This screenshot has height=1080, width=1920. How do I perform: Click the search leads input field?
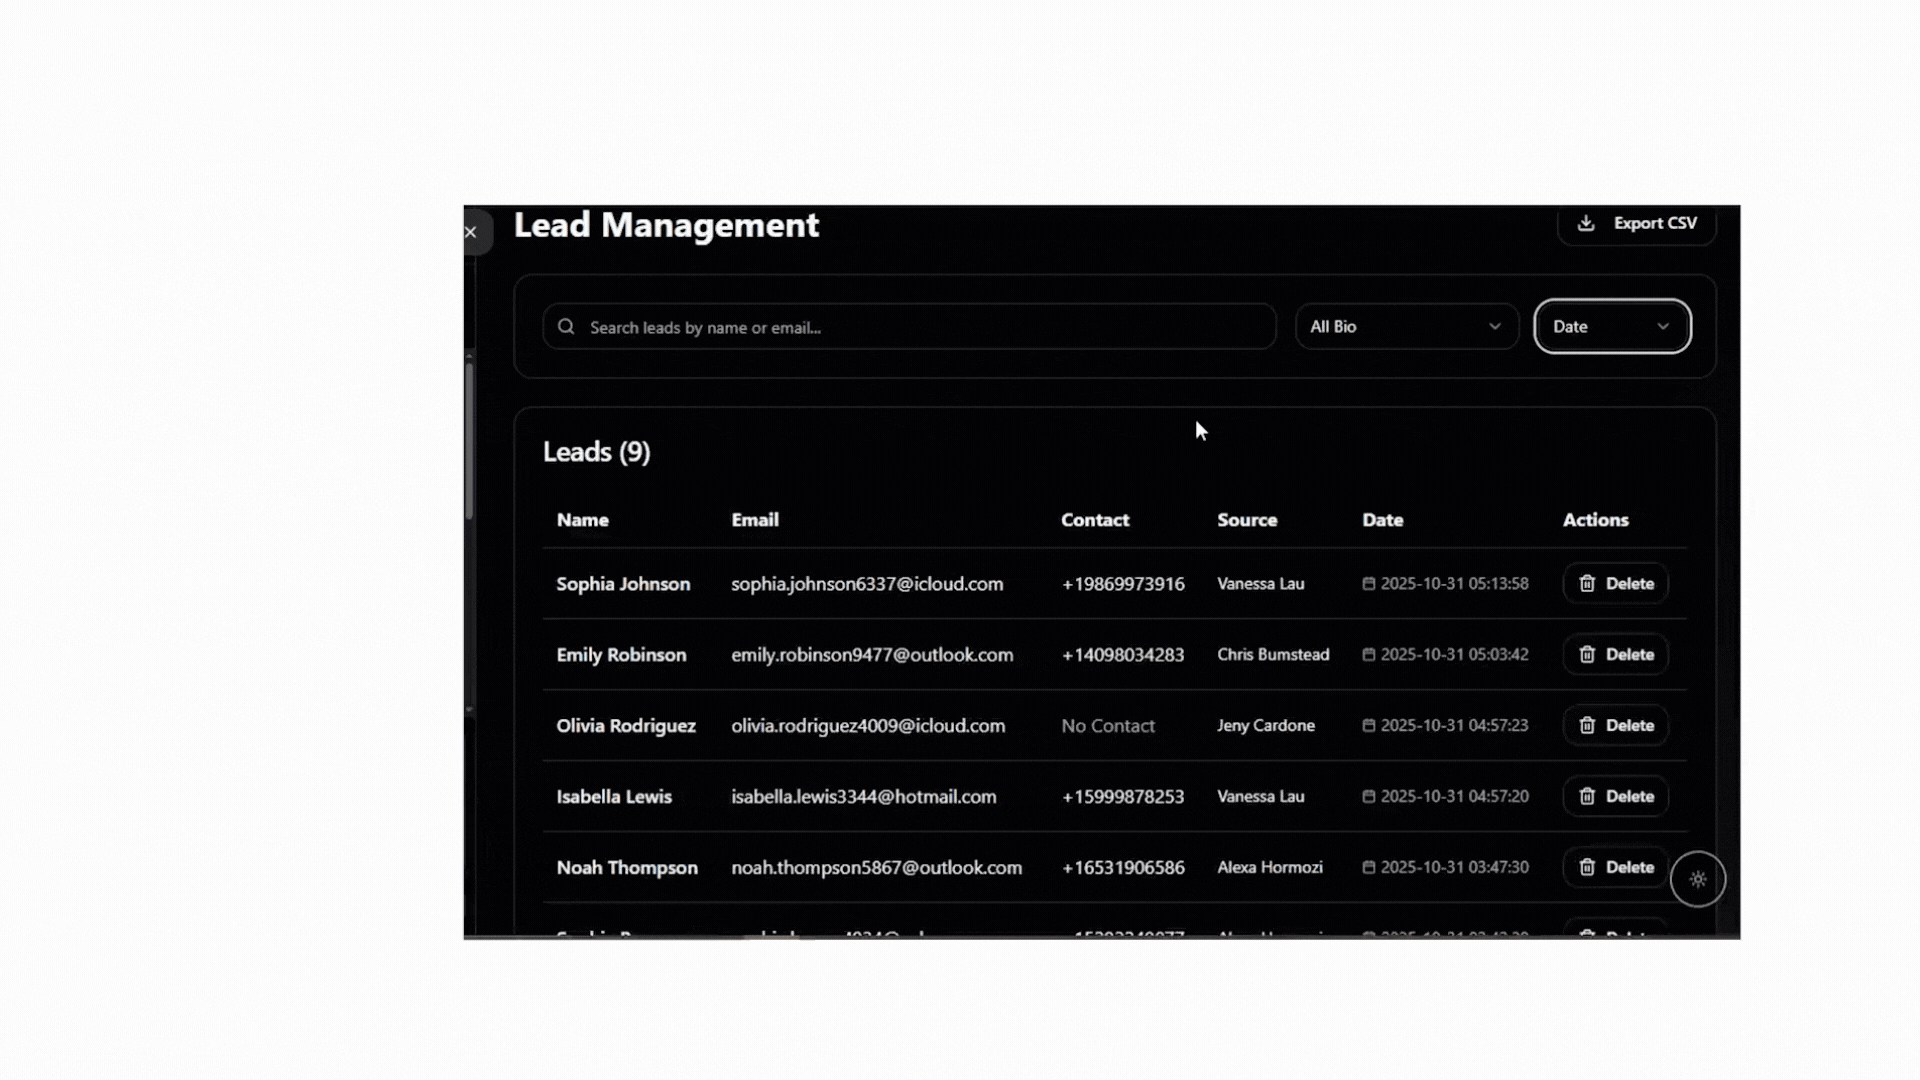[920, 327]
